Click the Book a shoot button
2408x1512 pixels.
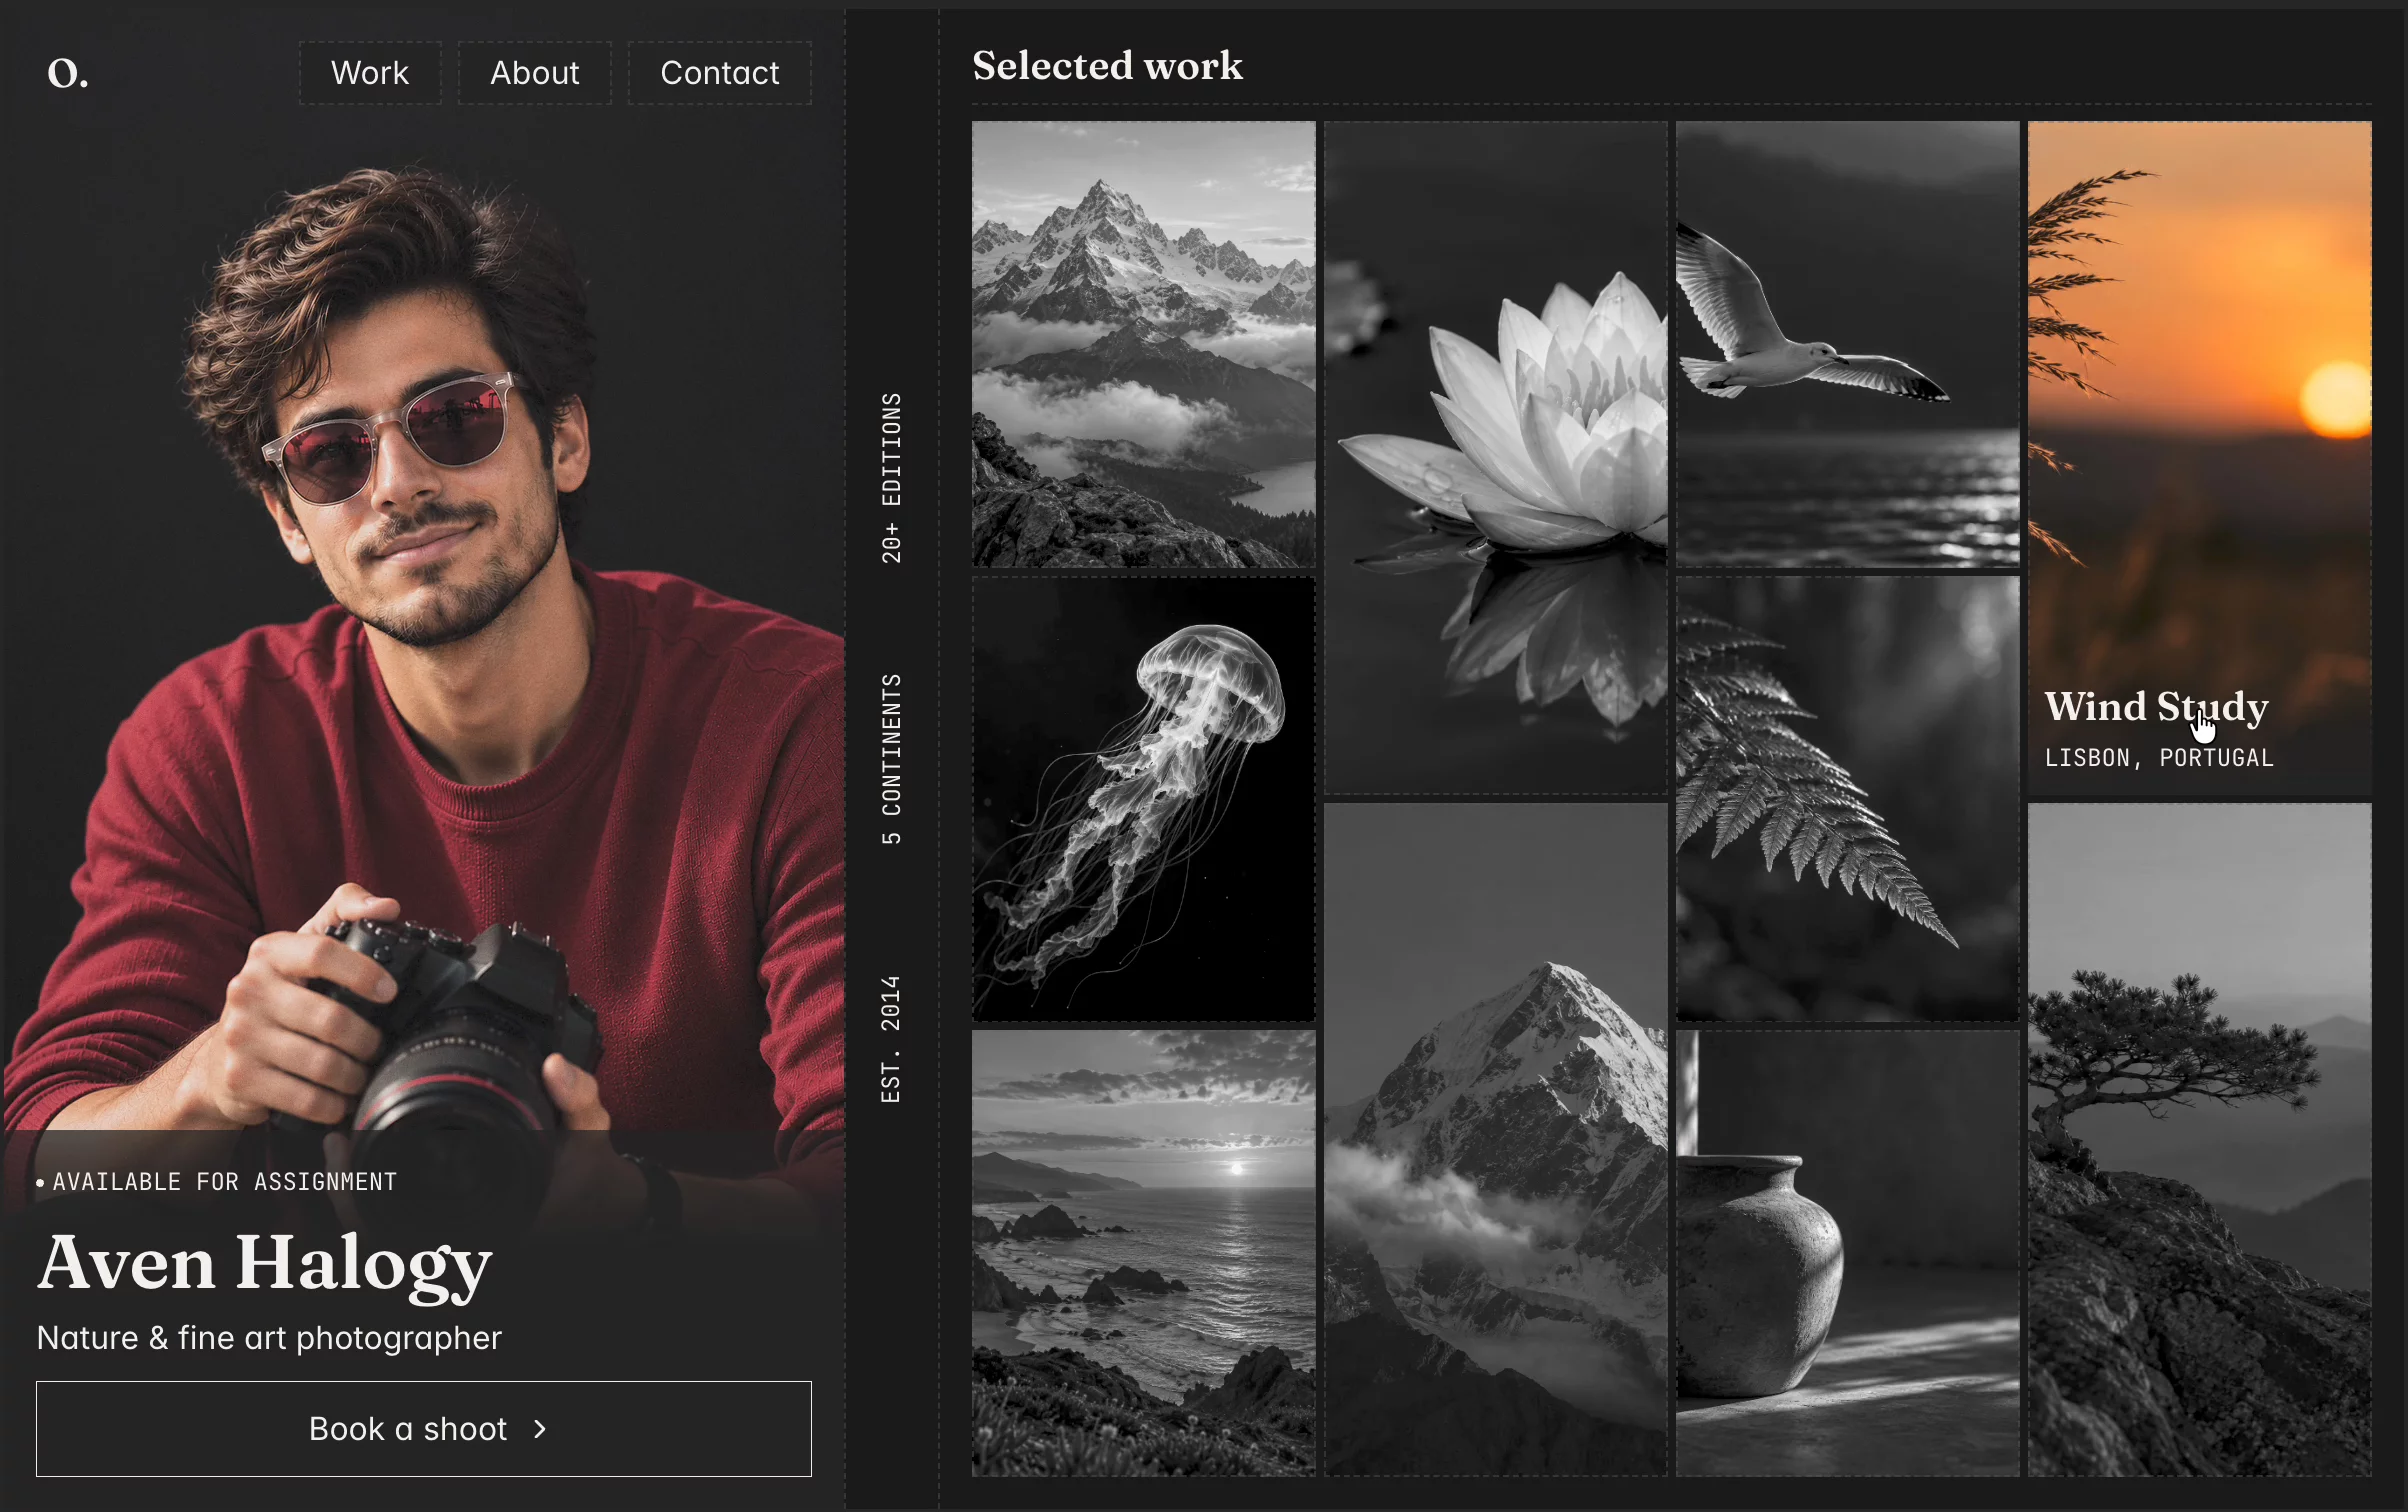pos(424,1429)
